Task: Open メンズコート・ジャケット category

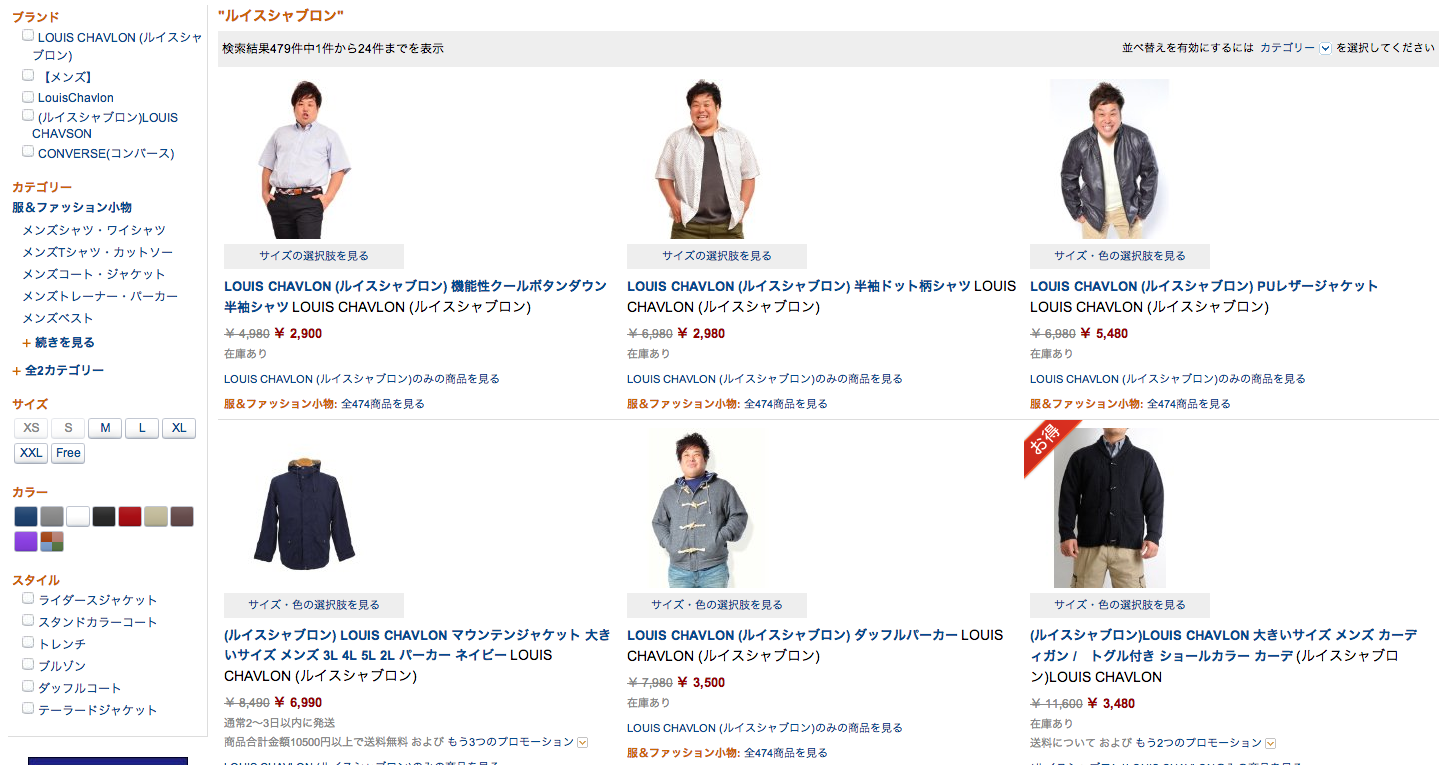Action: click(x=94, y=274)
